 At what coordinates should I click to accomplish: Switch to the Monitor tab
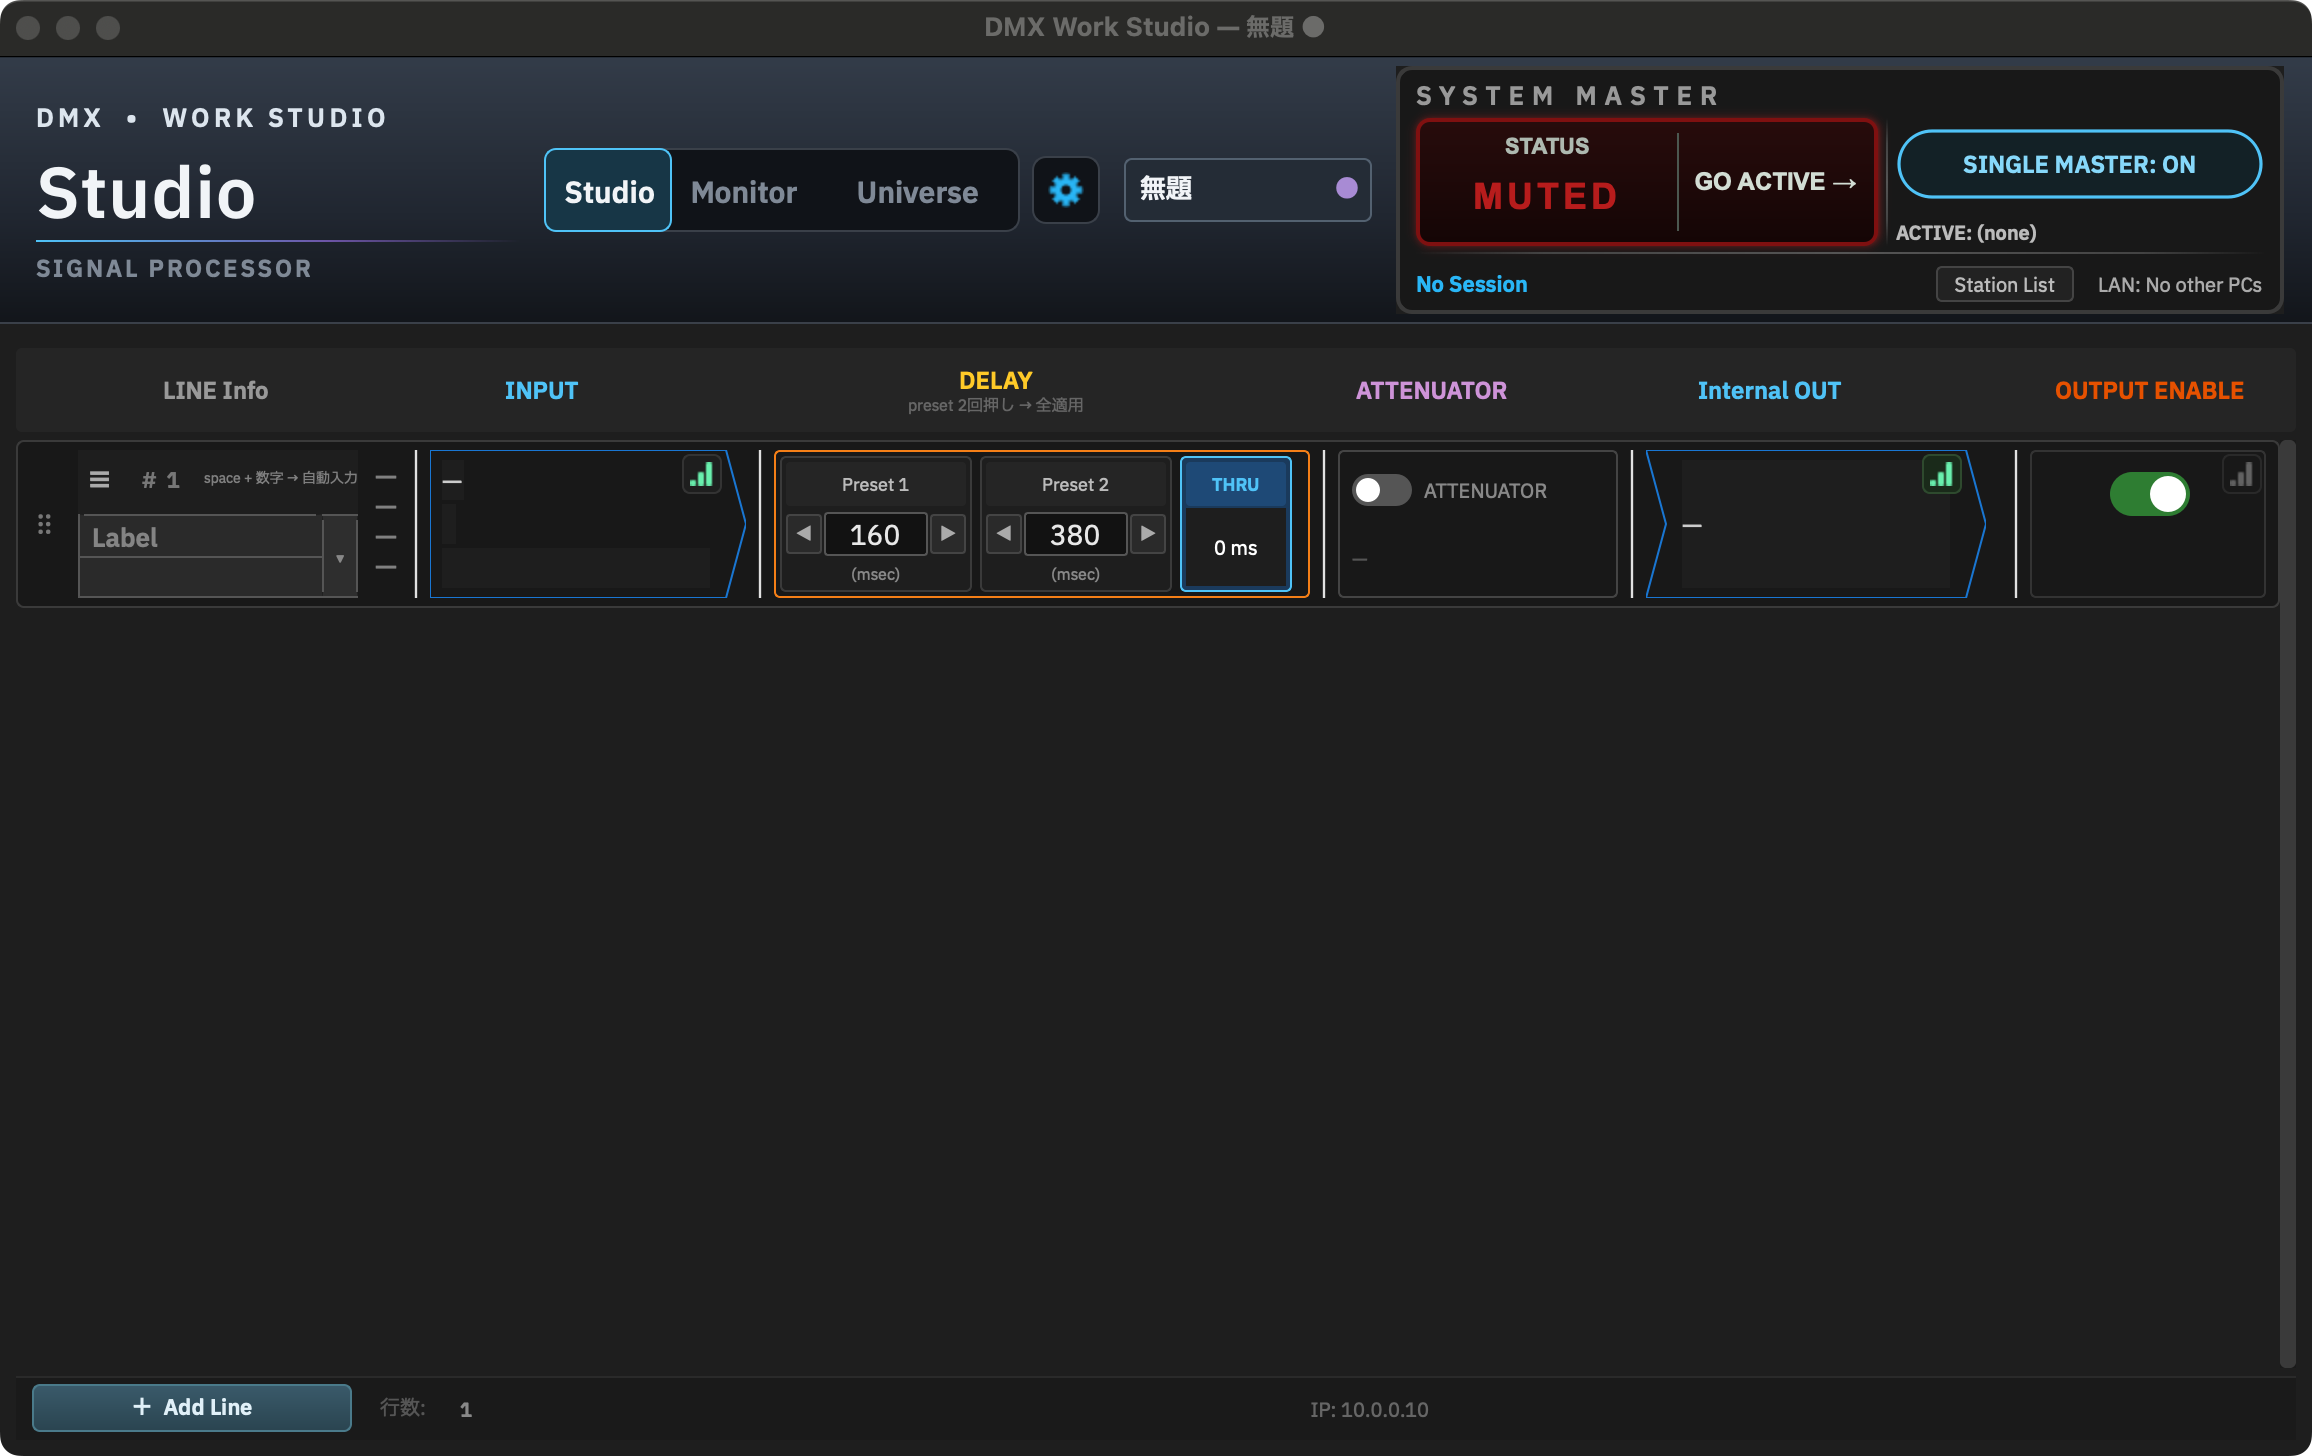743,191
